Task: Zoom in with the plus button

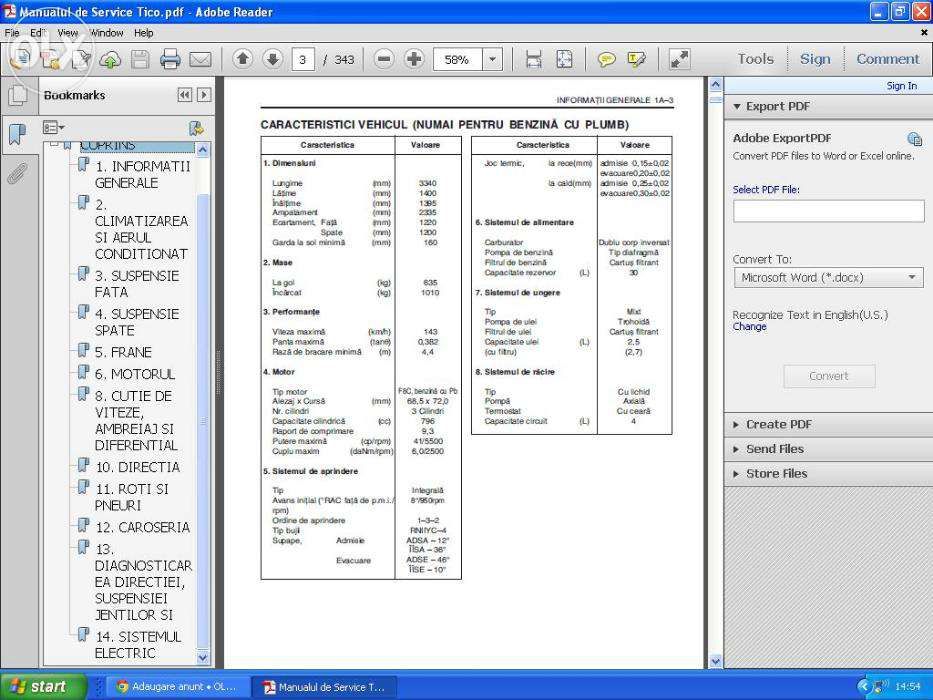Action: point(414,59)
